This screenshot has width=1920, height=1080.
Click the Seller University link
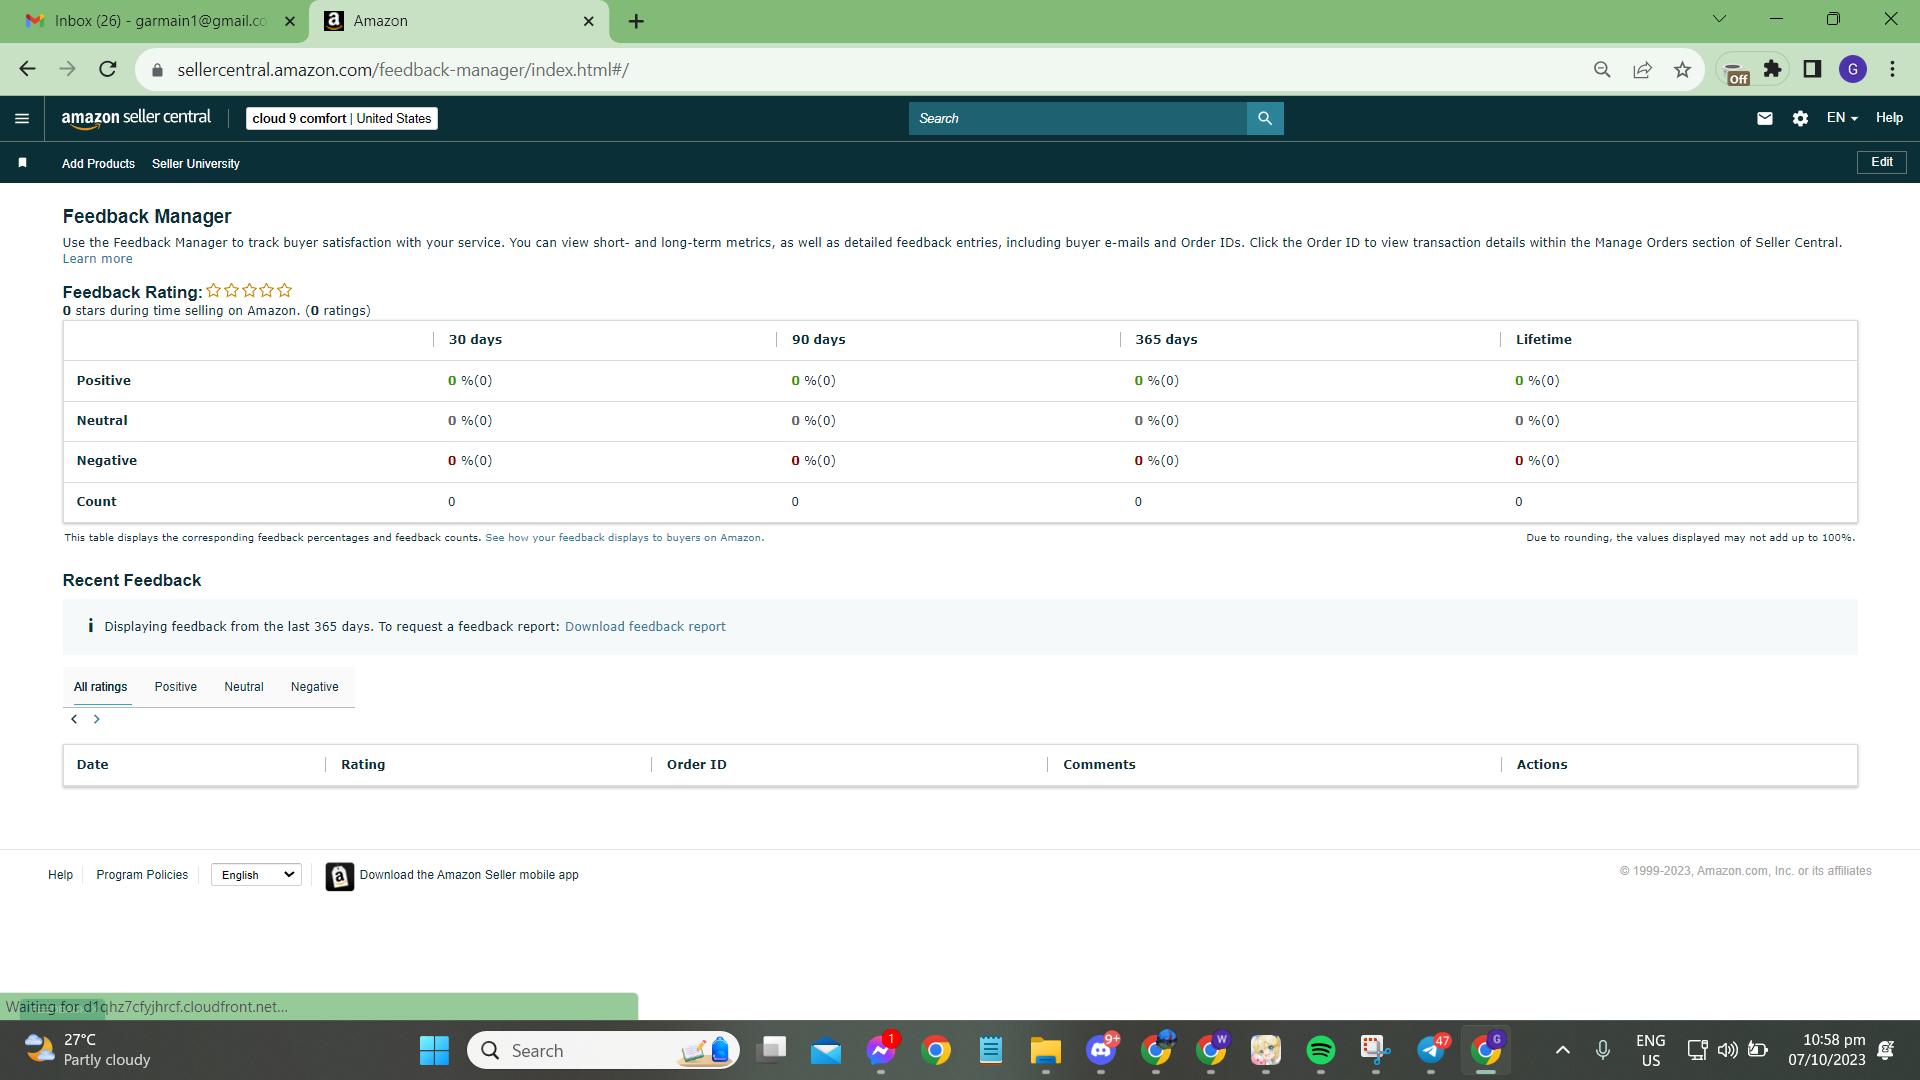coord(196,164)
